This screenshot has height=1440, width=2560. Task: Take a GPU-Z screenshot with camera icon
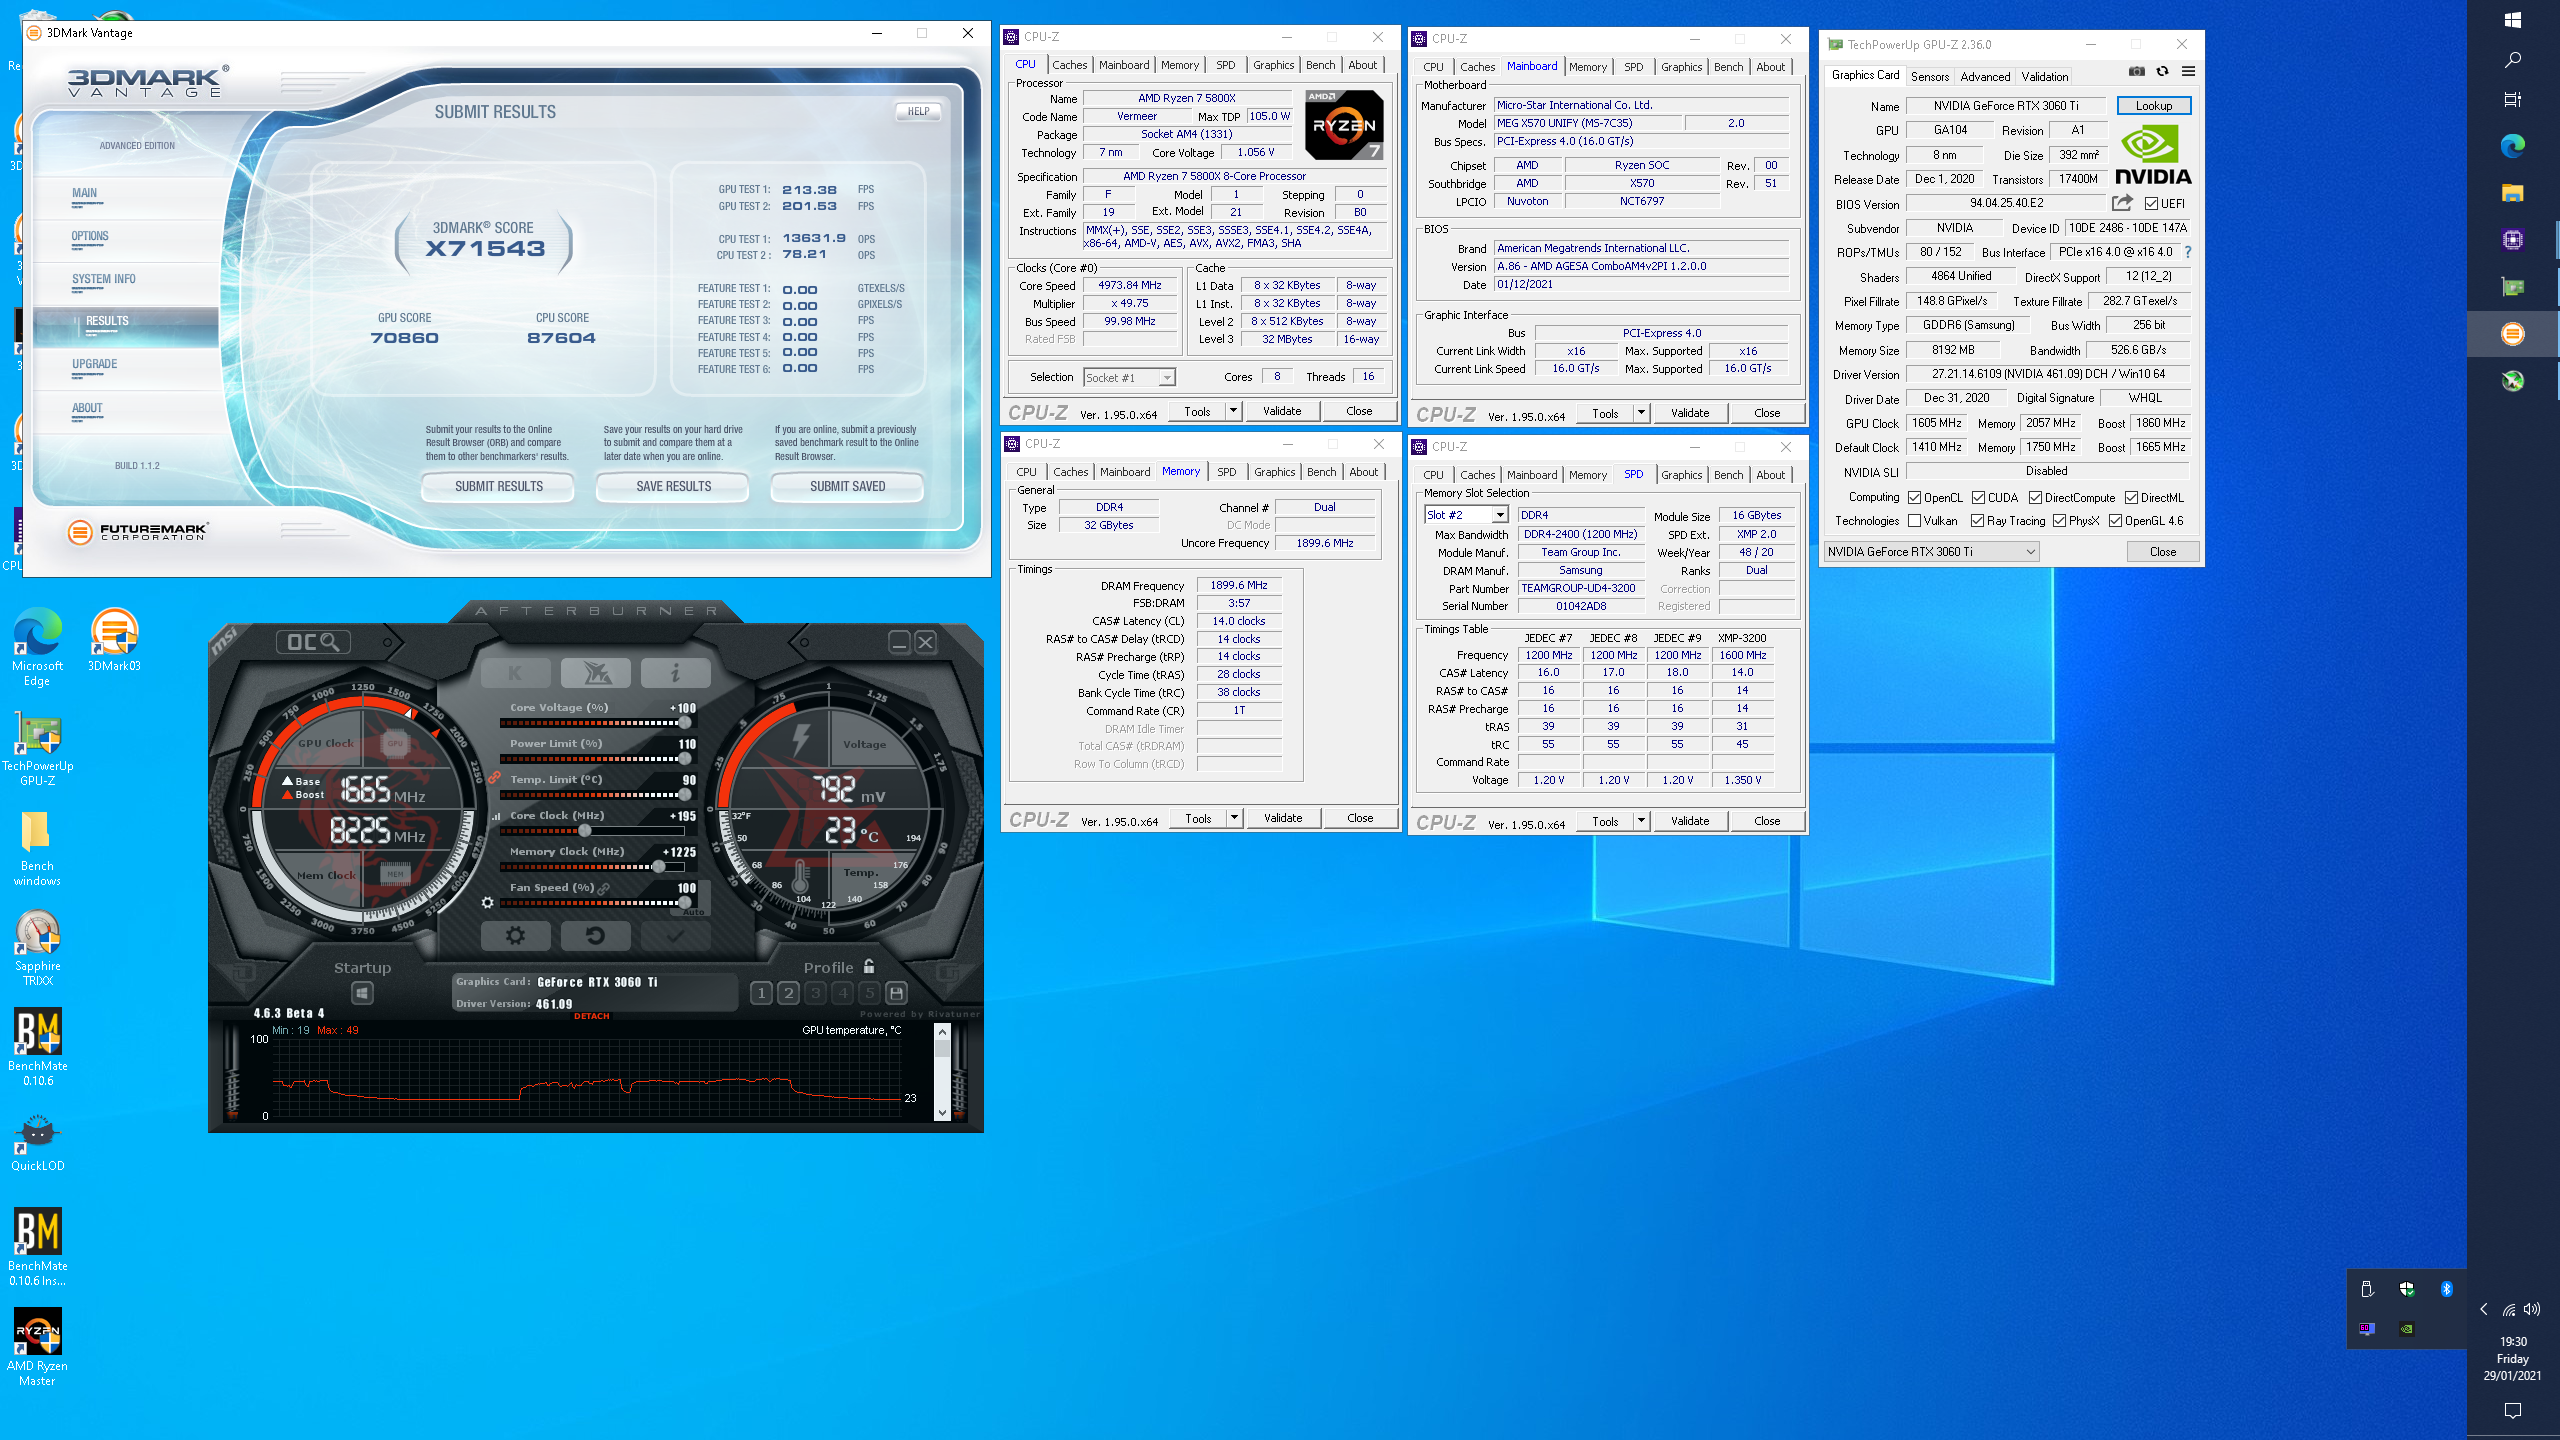pyautogui.click(x=2136, y=71)
